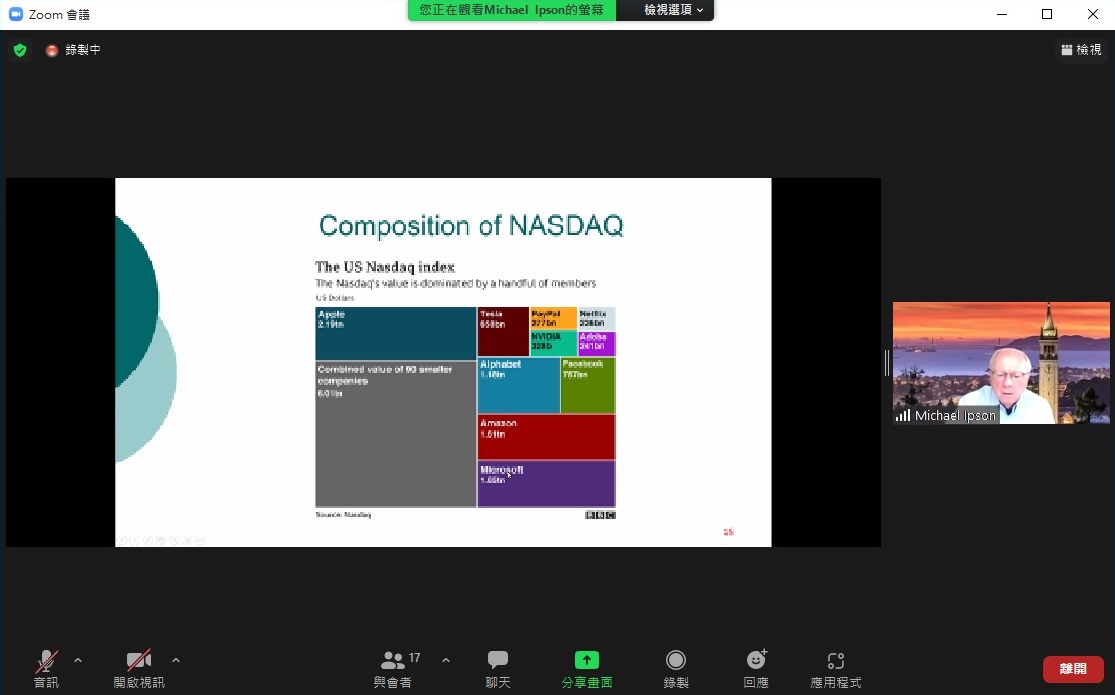Open the participants panel icon
Viewport: 1115px width, 695px height.
tap(392, 660)
